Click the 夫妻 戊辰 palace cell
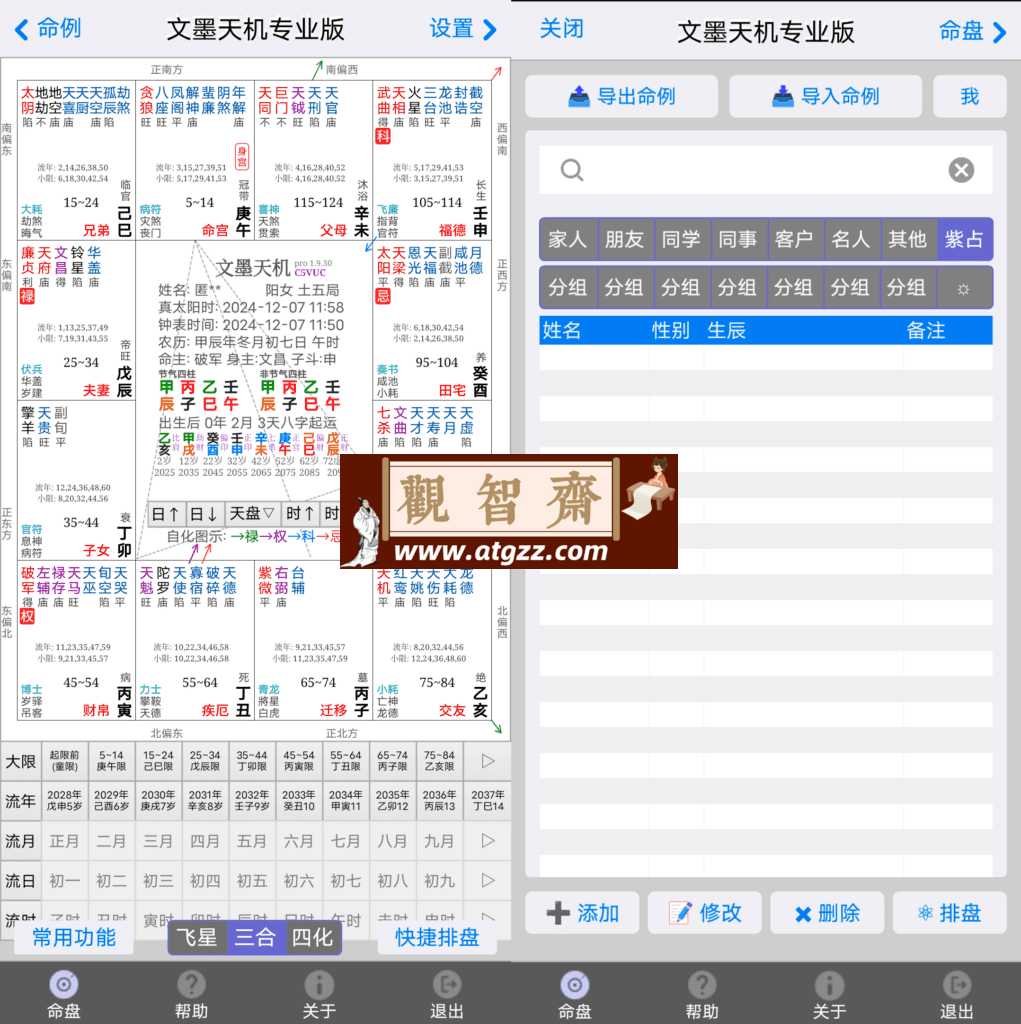The height and width of the screenshot is (1024, 1021). tap(76, 321)
